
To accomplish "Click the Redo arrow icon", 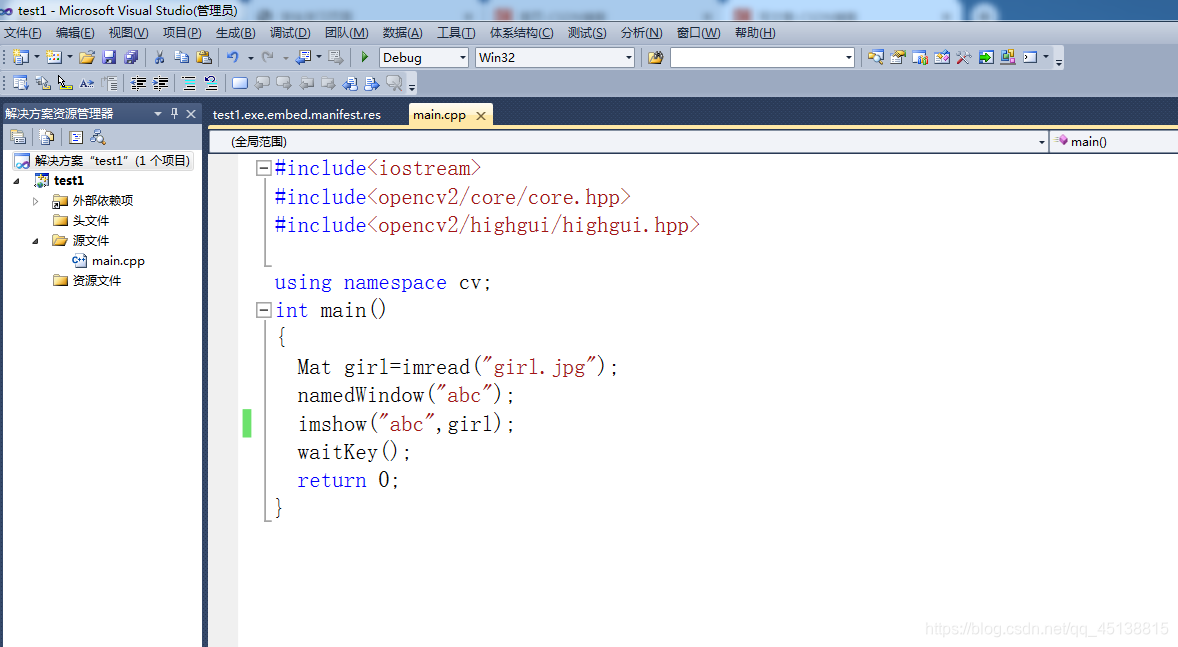I will [x=267, y=57].
